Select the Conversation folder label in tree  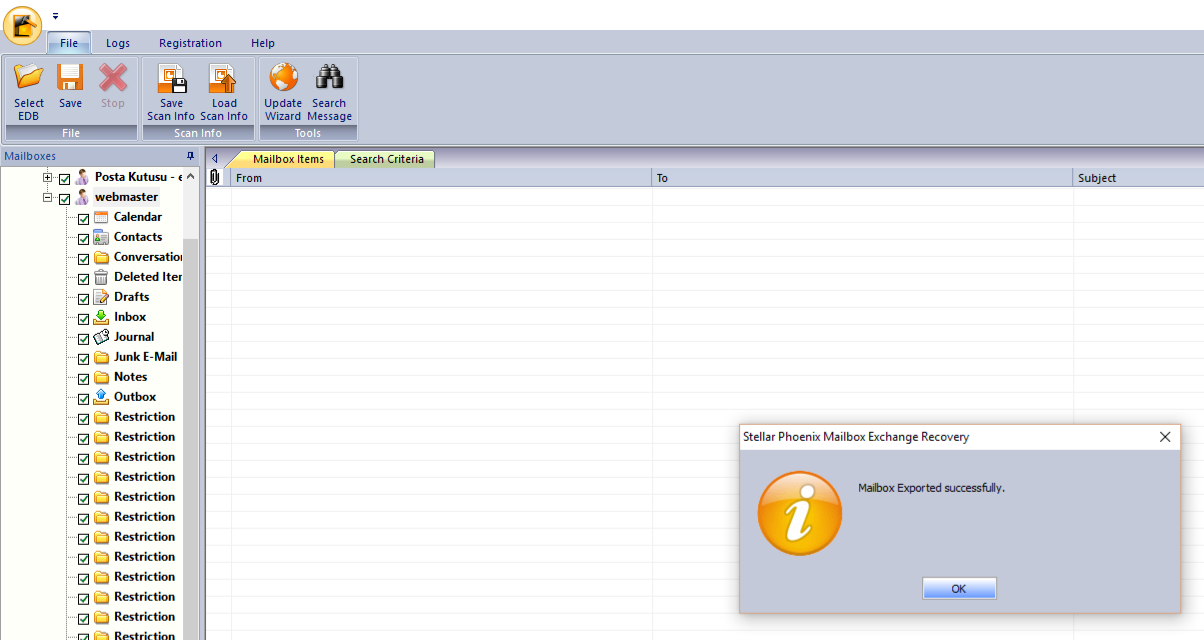click(148, 257)
